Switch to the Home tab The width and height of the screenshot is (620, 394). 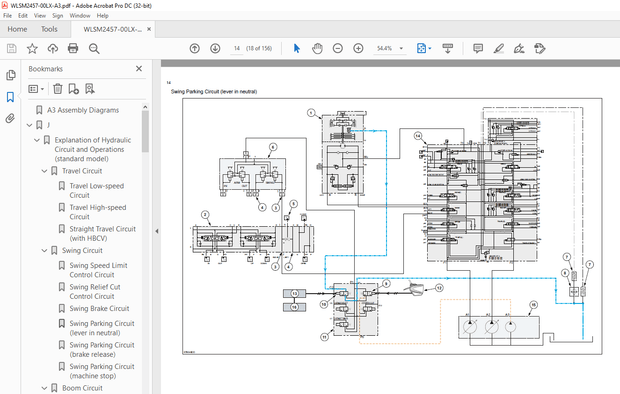17,29
